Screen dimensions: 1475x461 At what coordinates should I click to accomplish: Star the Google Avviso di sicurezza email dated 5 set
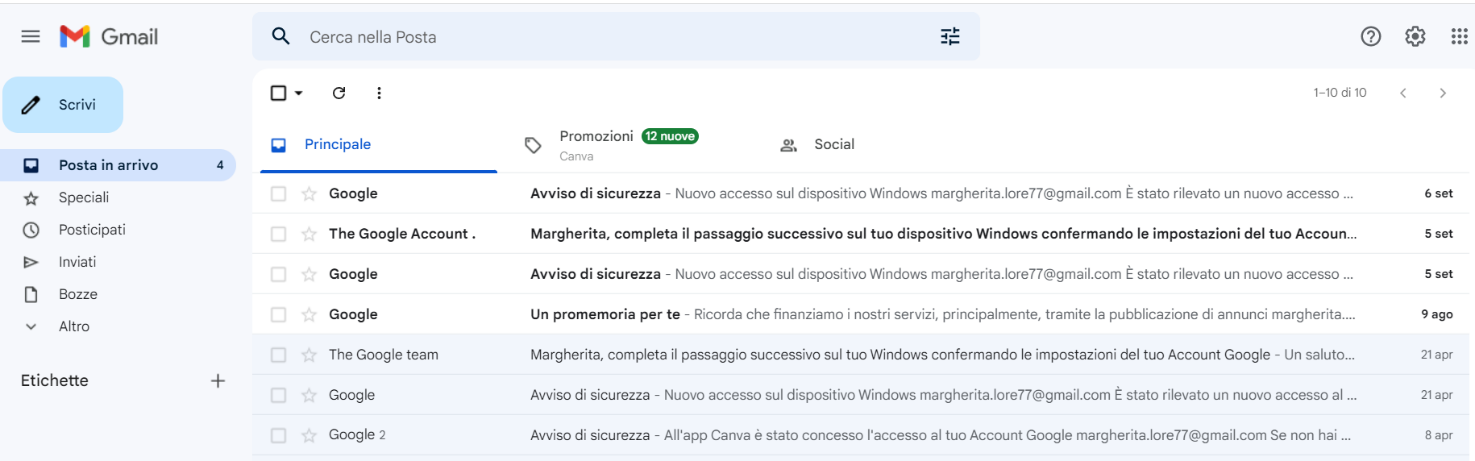309,274
